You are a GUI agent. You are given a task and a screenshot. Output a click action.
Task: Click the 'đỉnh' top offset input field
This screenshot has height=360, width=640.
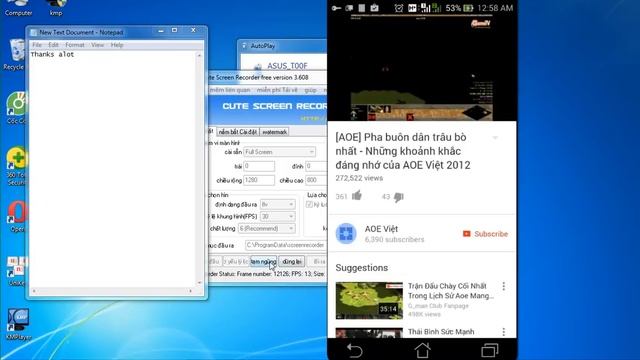tap(316, 166)
